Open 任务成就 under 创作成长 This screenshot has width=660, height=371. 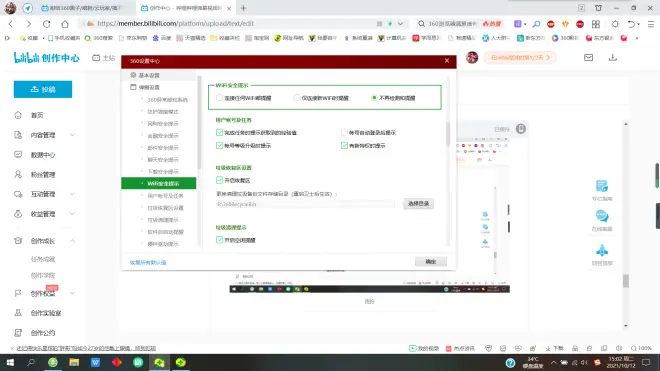click(x=43, y=259)
